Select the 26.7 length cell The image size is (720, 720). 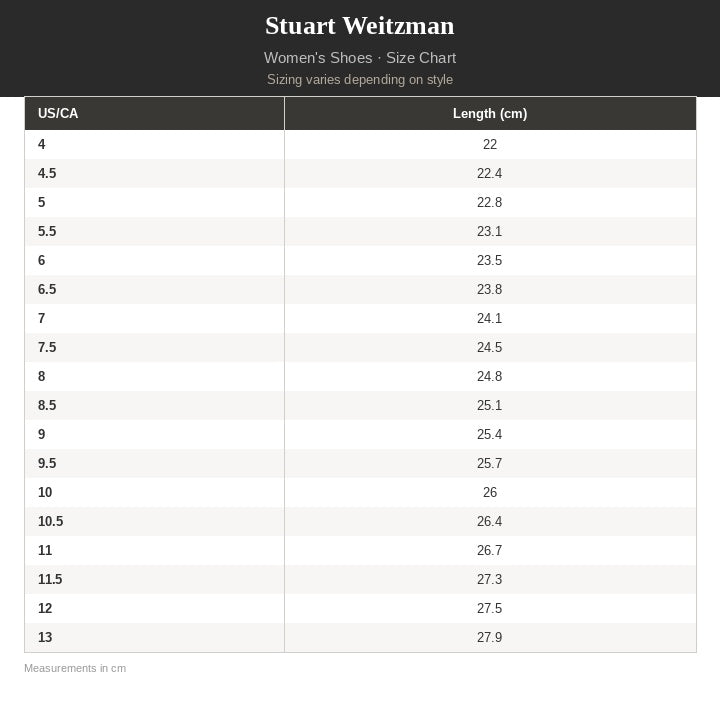tap(490, 550)
